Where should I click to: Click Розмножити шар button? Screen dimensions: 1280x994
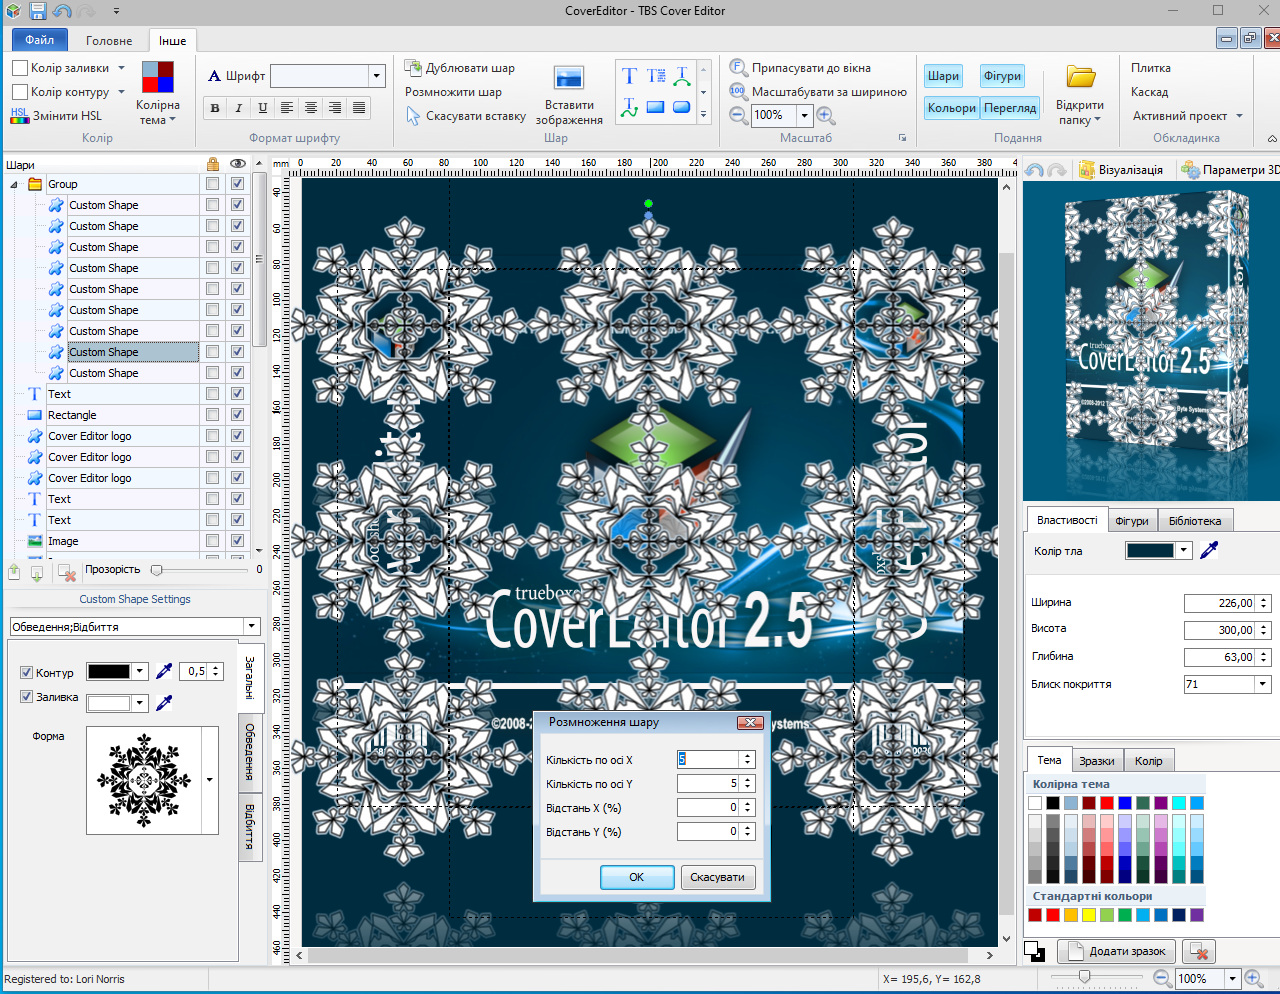point(453,92)
